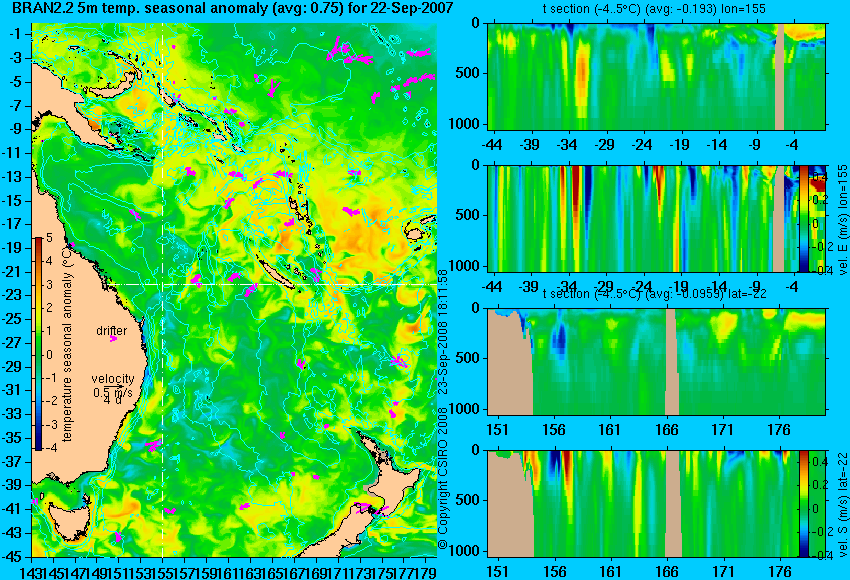Click the '-4' value on the temperature color bar
Screen dimensions: 850x580
48,448
